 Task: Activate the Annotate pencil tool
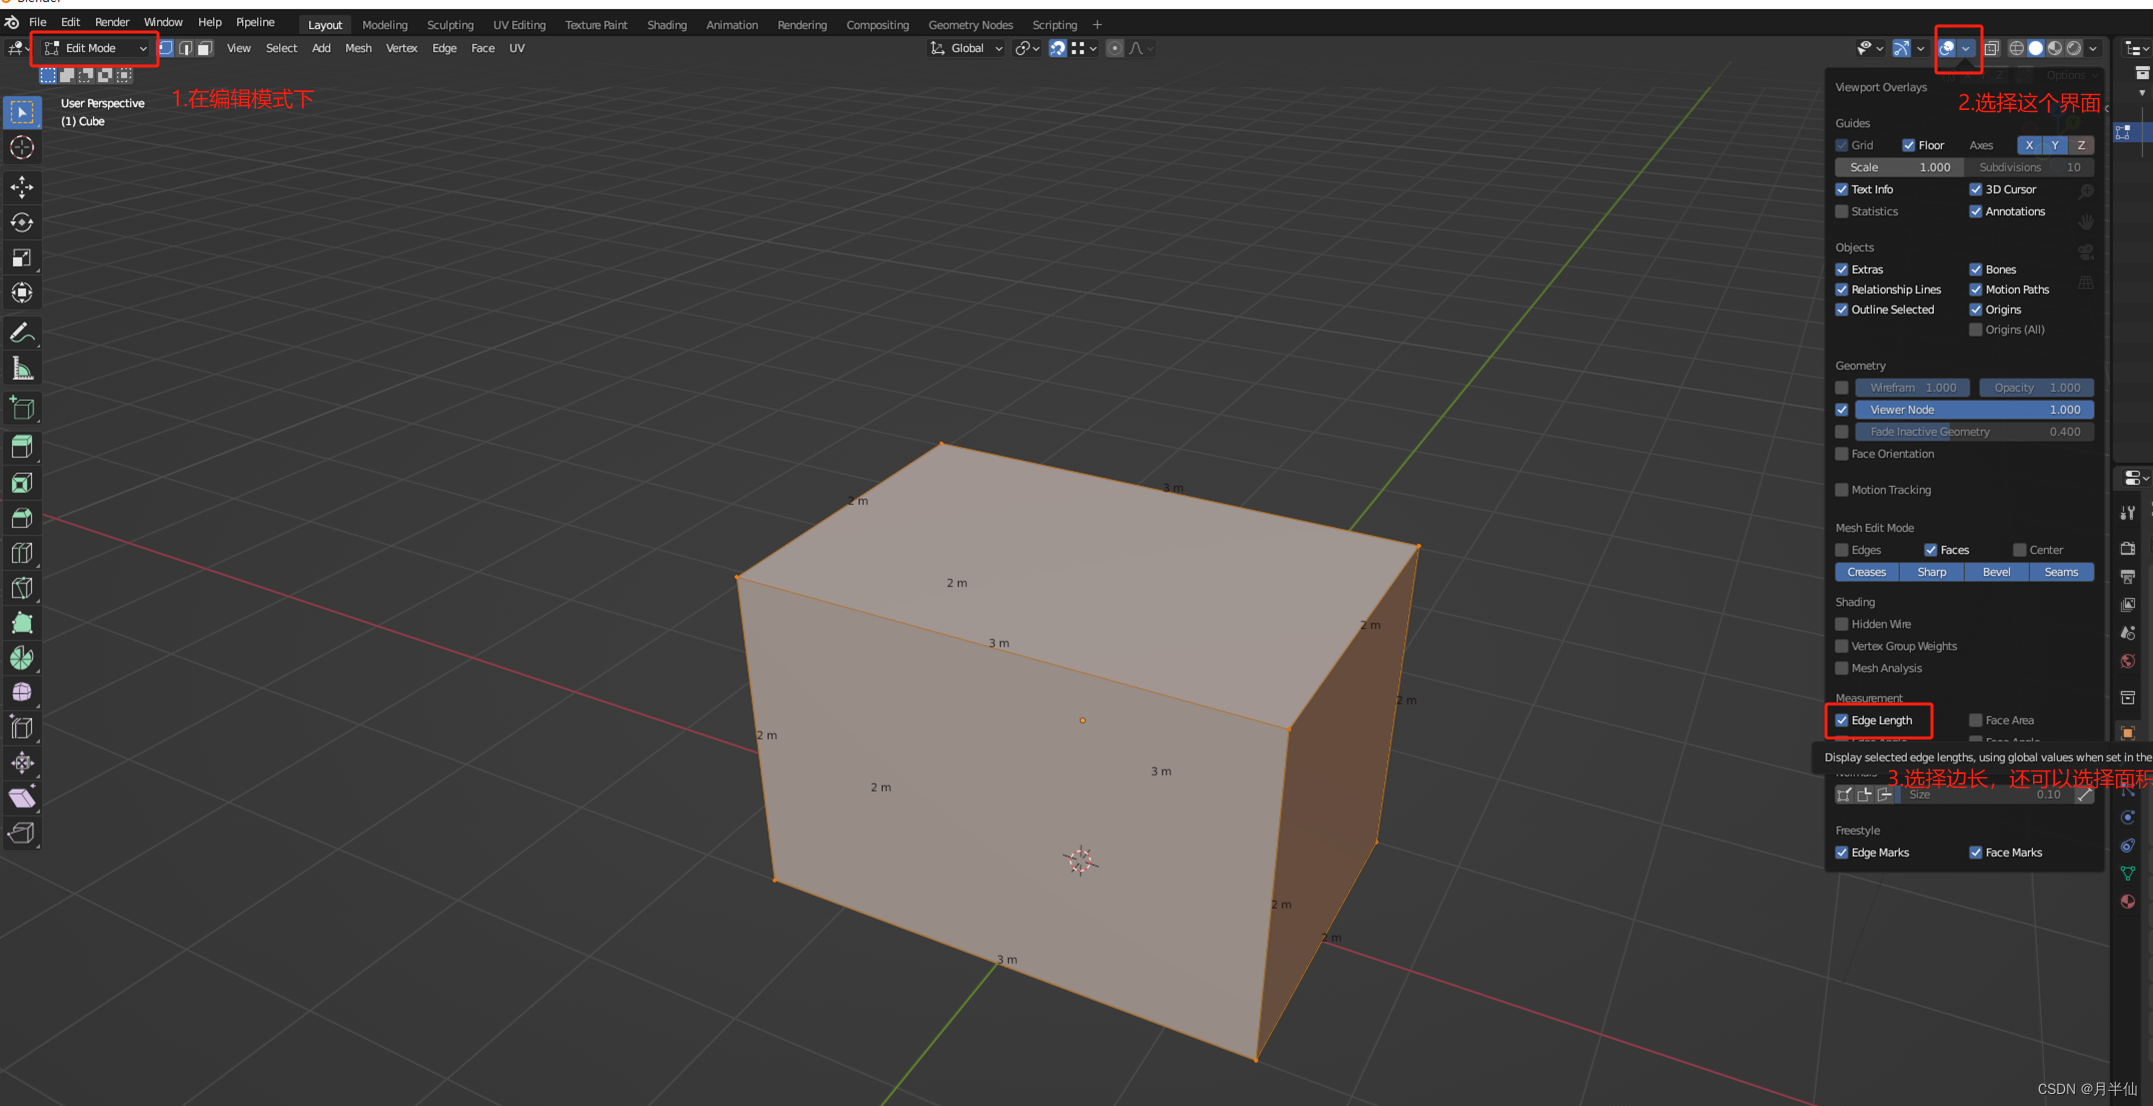click(x=22, y=333)
